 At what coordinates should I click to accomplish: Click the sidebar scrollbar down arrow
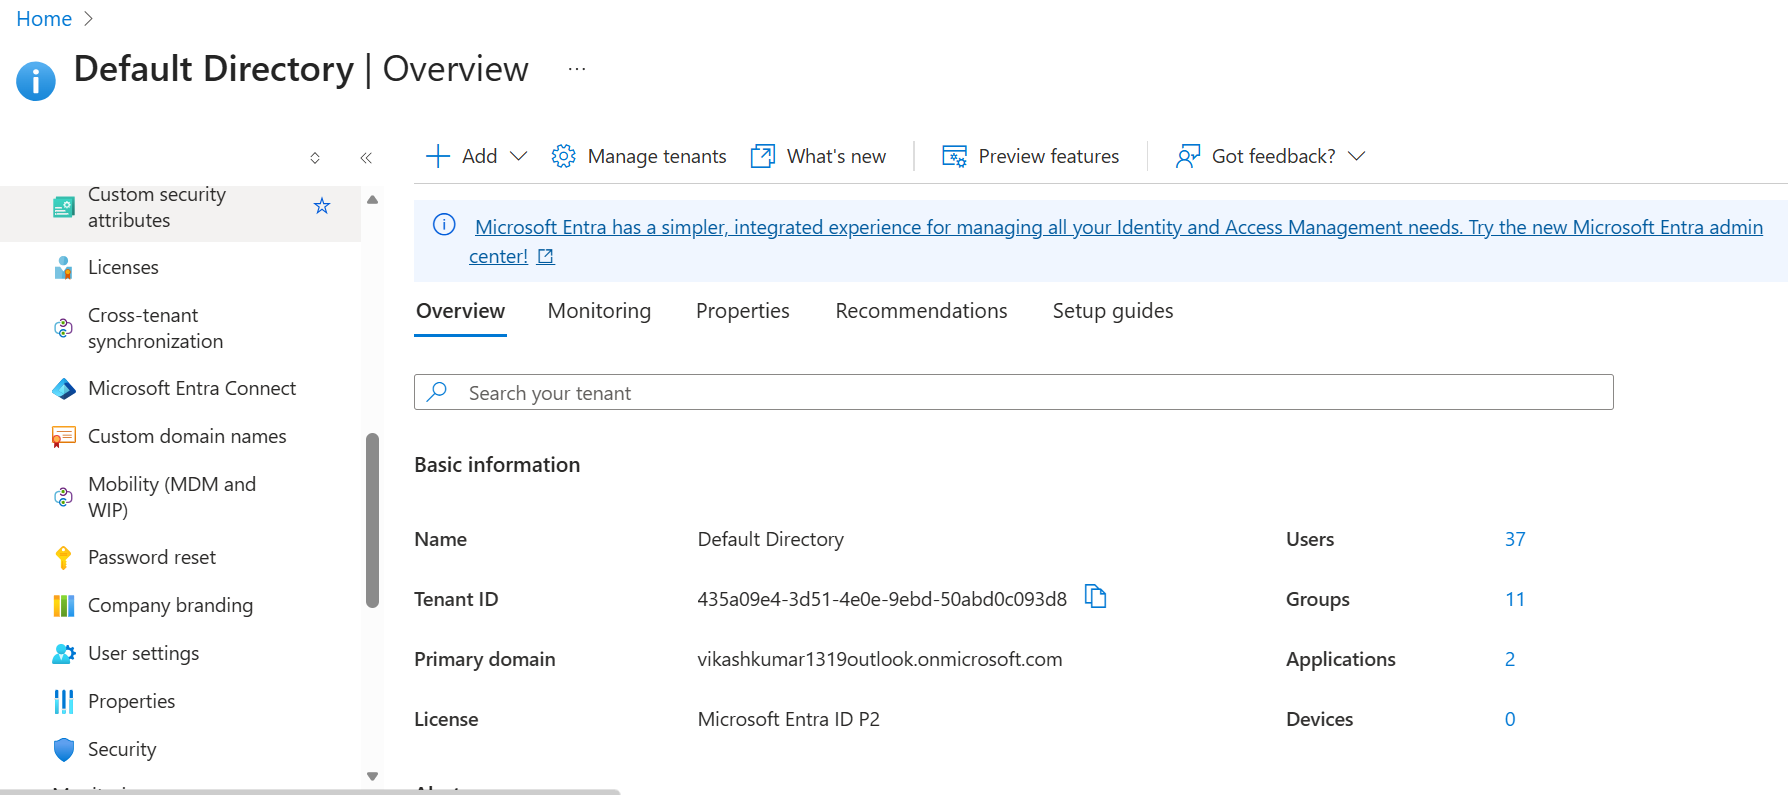tap(372, 776)
